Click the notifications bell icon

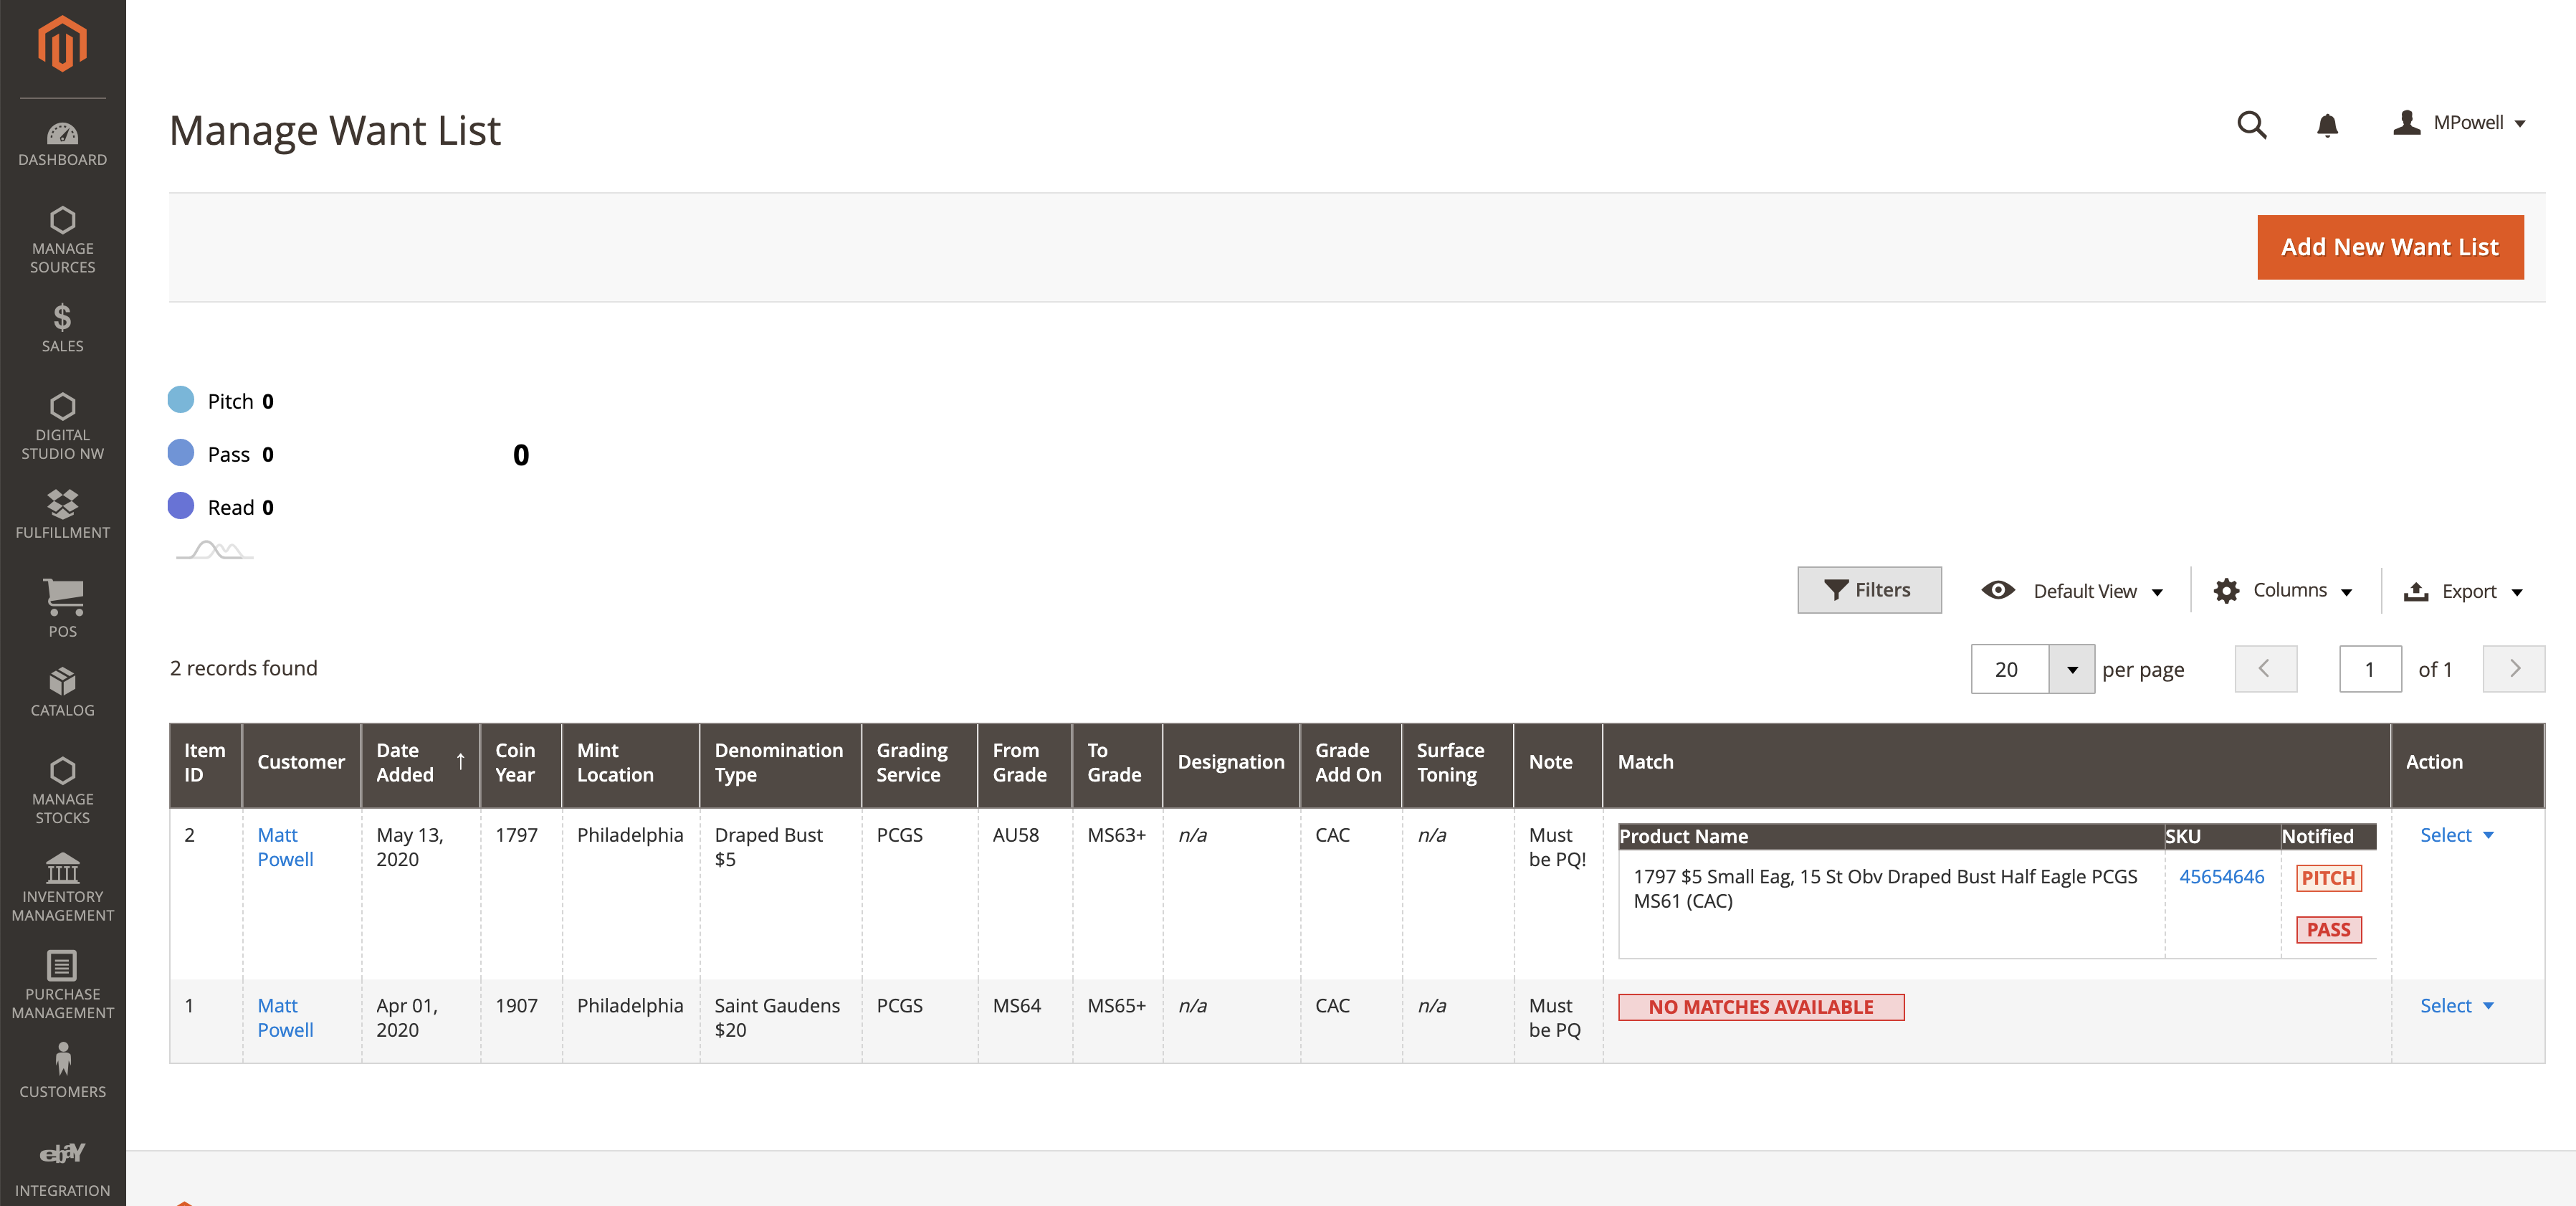(x=2327, y=125)
